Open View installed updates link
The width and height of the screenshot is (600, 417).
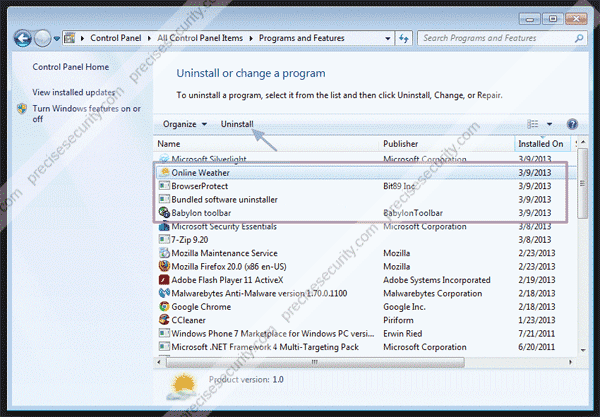73,92
